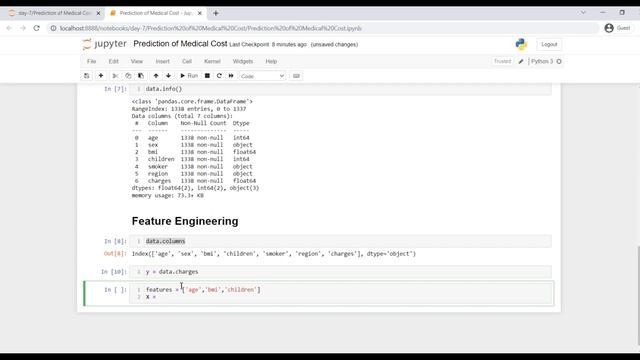Restart the kernel
Image resolution: width=640 pixels, height=360 pixels.
click(219, 76)
